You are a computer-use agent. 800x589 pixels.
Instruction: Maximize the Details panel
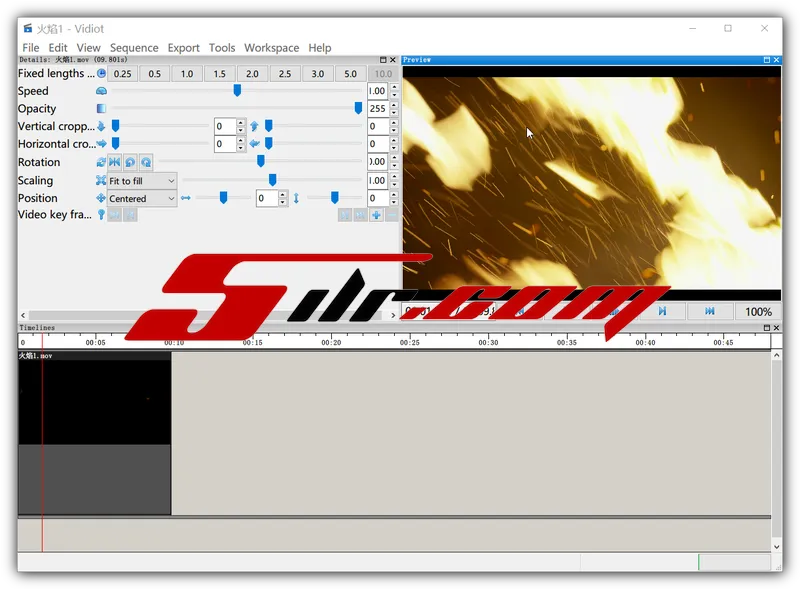pyautogui.click(x=383, y=60)
